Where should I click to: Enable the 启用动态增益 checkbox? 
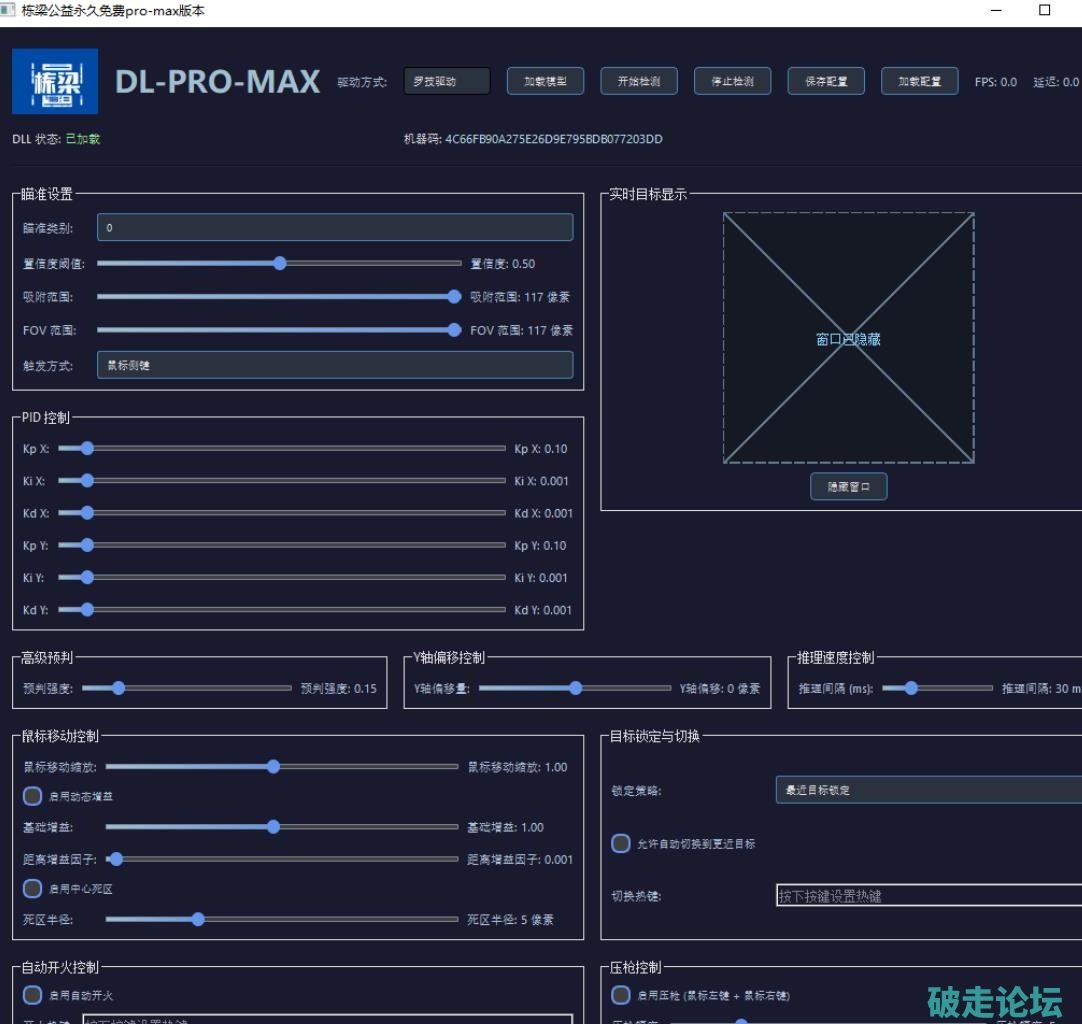[x=33, y=797]
